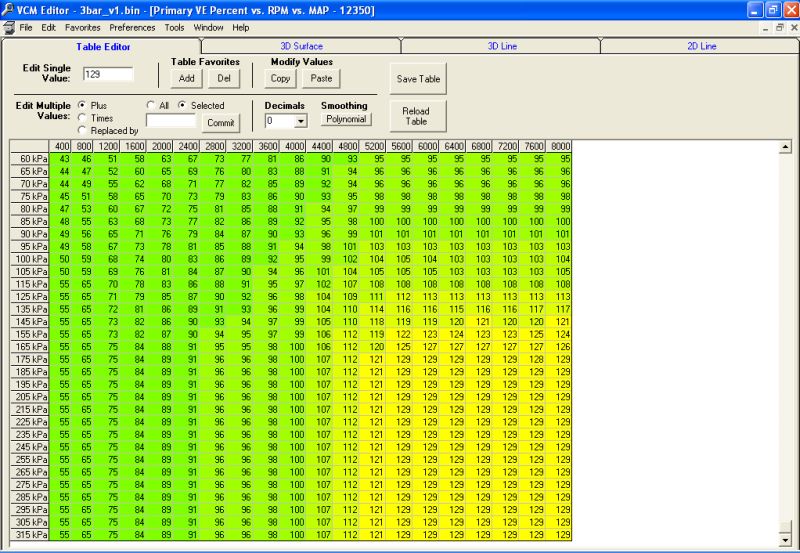The width and height of the screenshot is (800, 553).
Task: Open the Preferences menu
Action: (x=132, y=27)
